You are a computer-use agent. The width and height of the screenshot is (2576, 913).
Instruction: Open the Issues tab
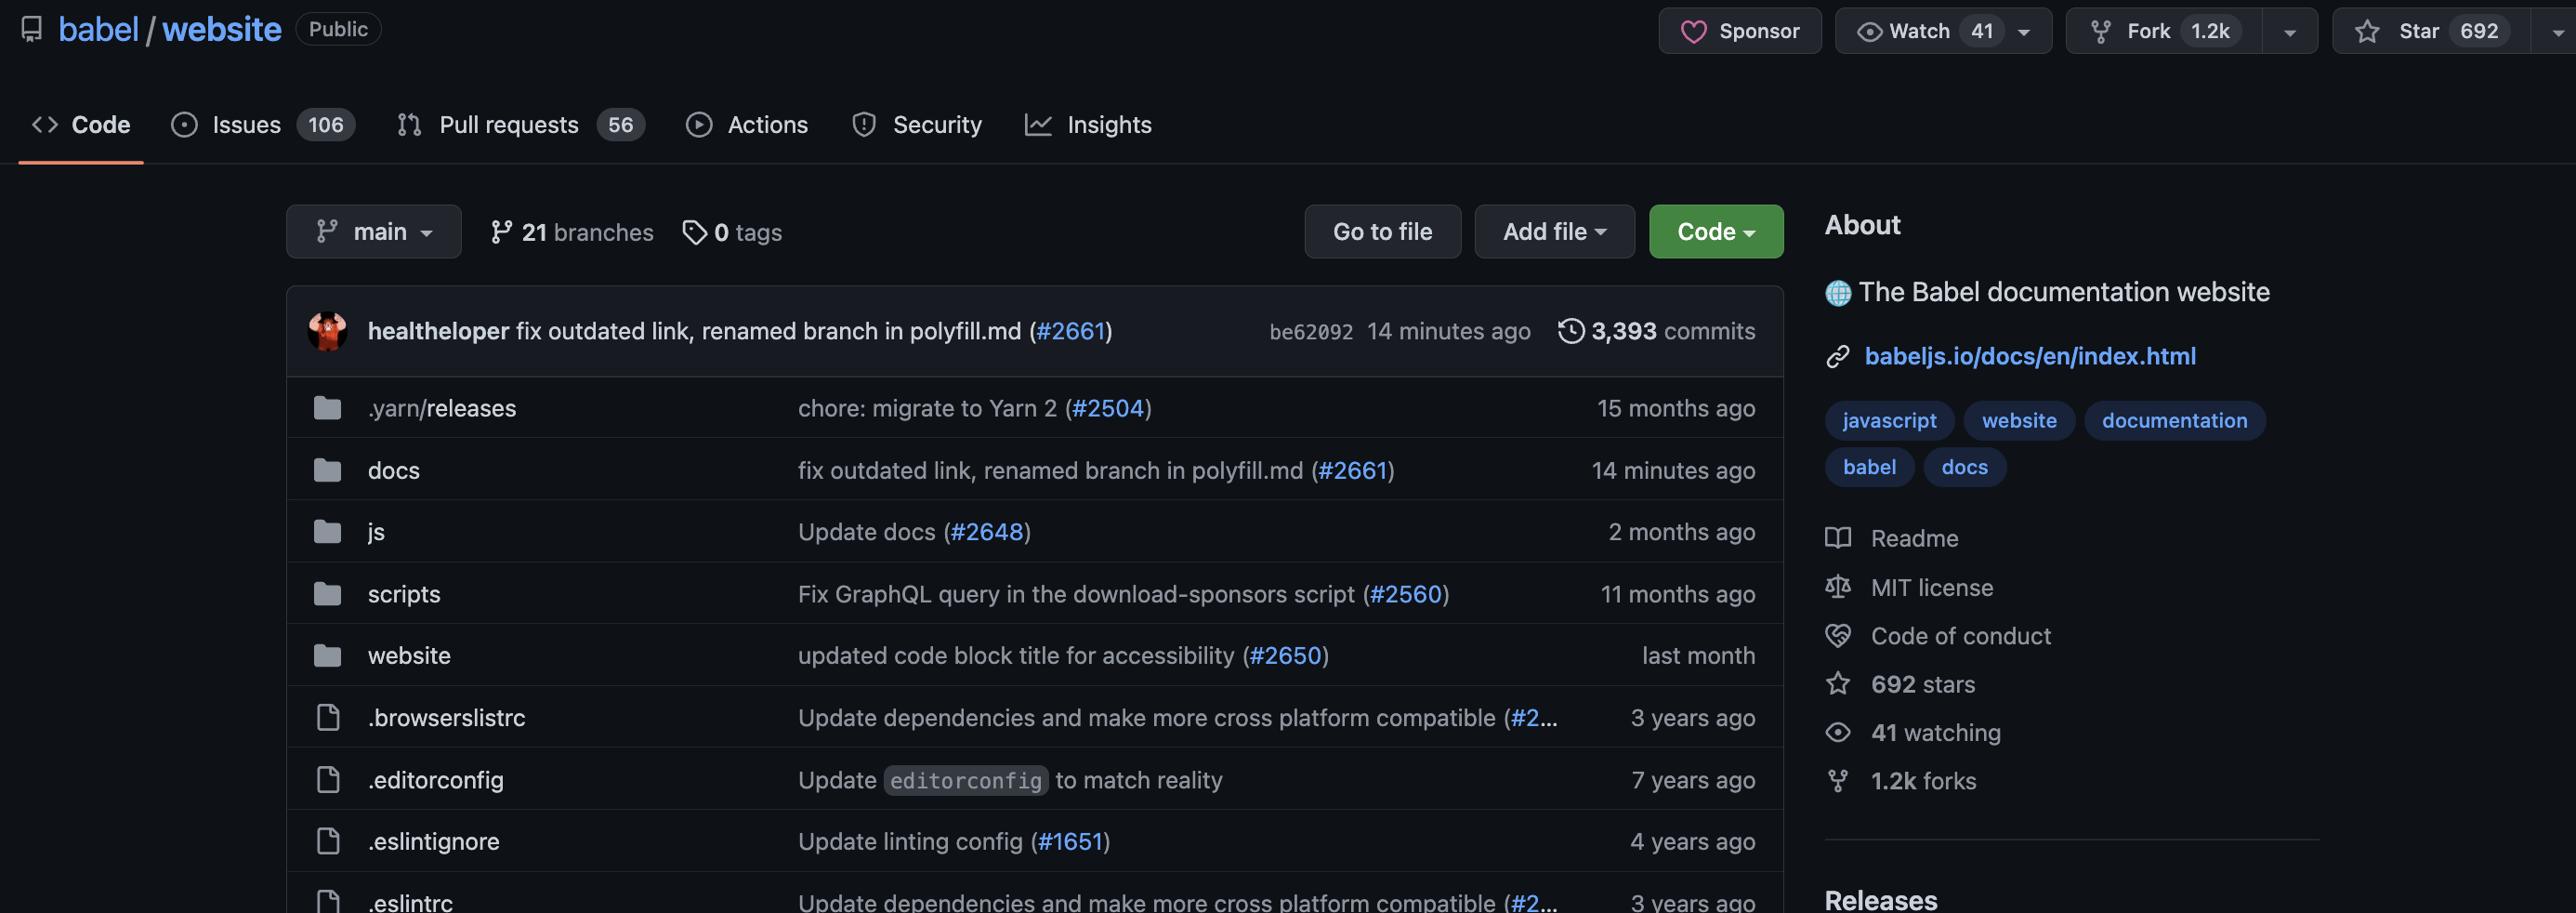click(263, 125)
